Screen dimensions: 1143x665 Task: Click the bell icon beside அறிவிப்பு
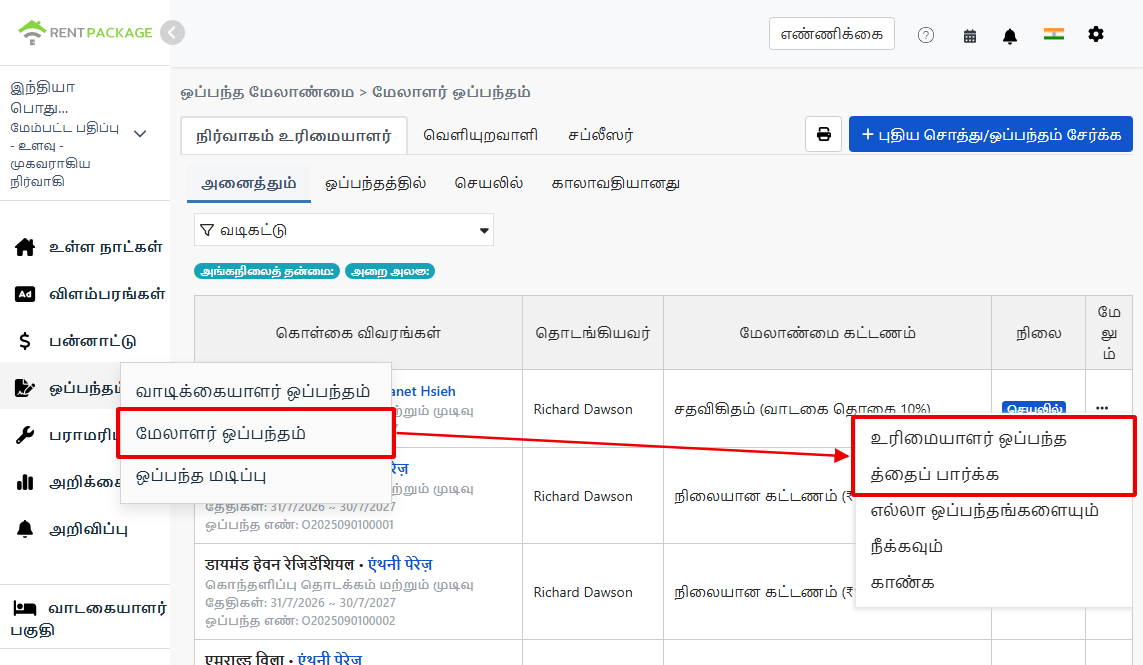[x=25, y=529]
